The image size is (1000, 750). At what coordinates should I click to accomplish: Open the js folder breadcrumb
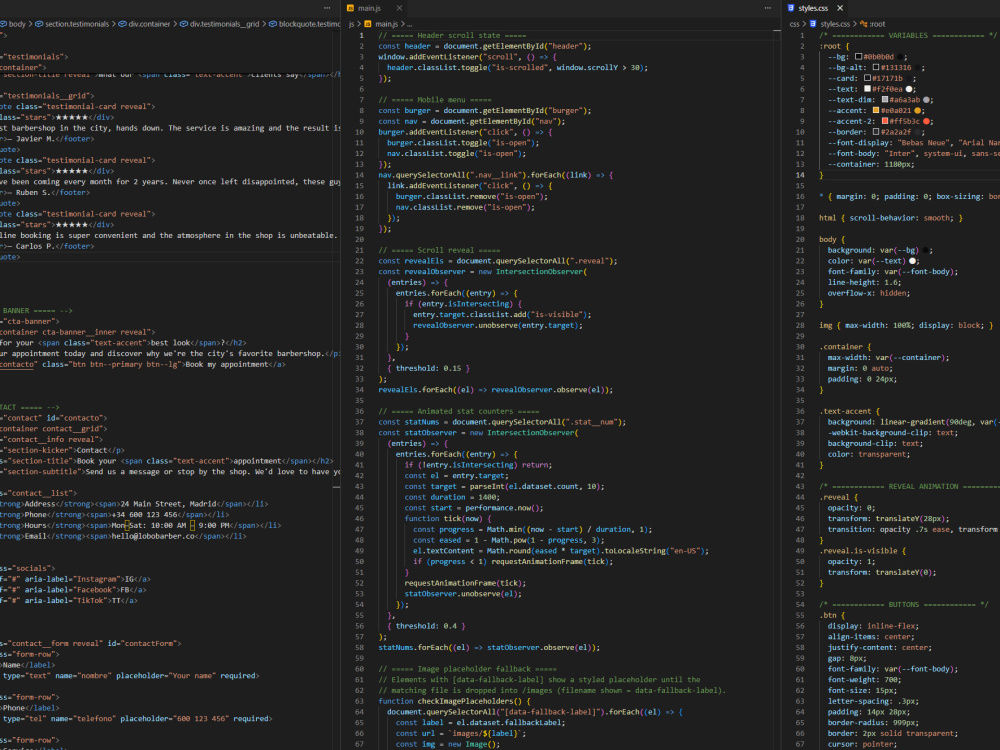tap(351, 24)
